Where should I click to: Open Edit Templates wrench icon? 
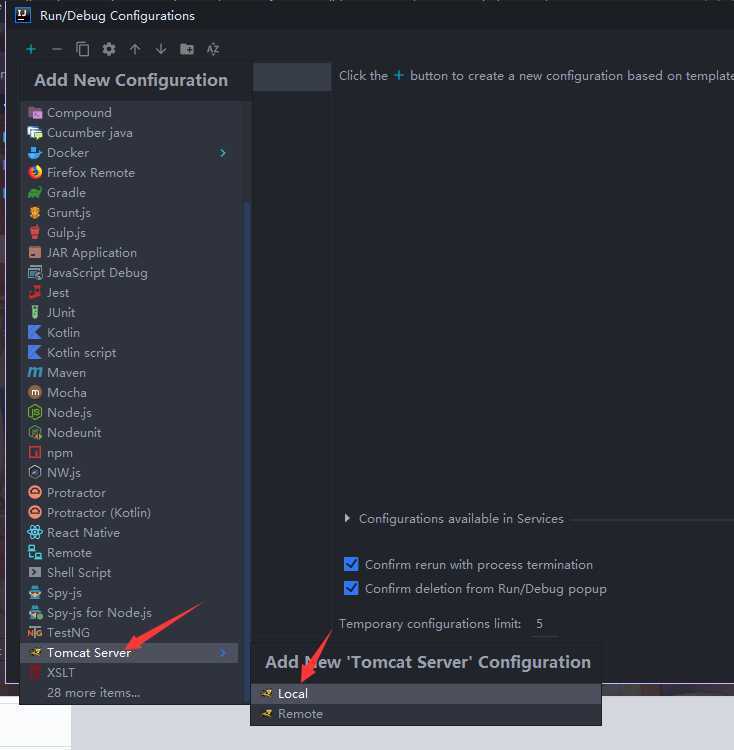click(109, 49)
